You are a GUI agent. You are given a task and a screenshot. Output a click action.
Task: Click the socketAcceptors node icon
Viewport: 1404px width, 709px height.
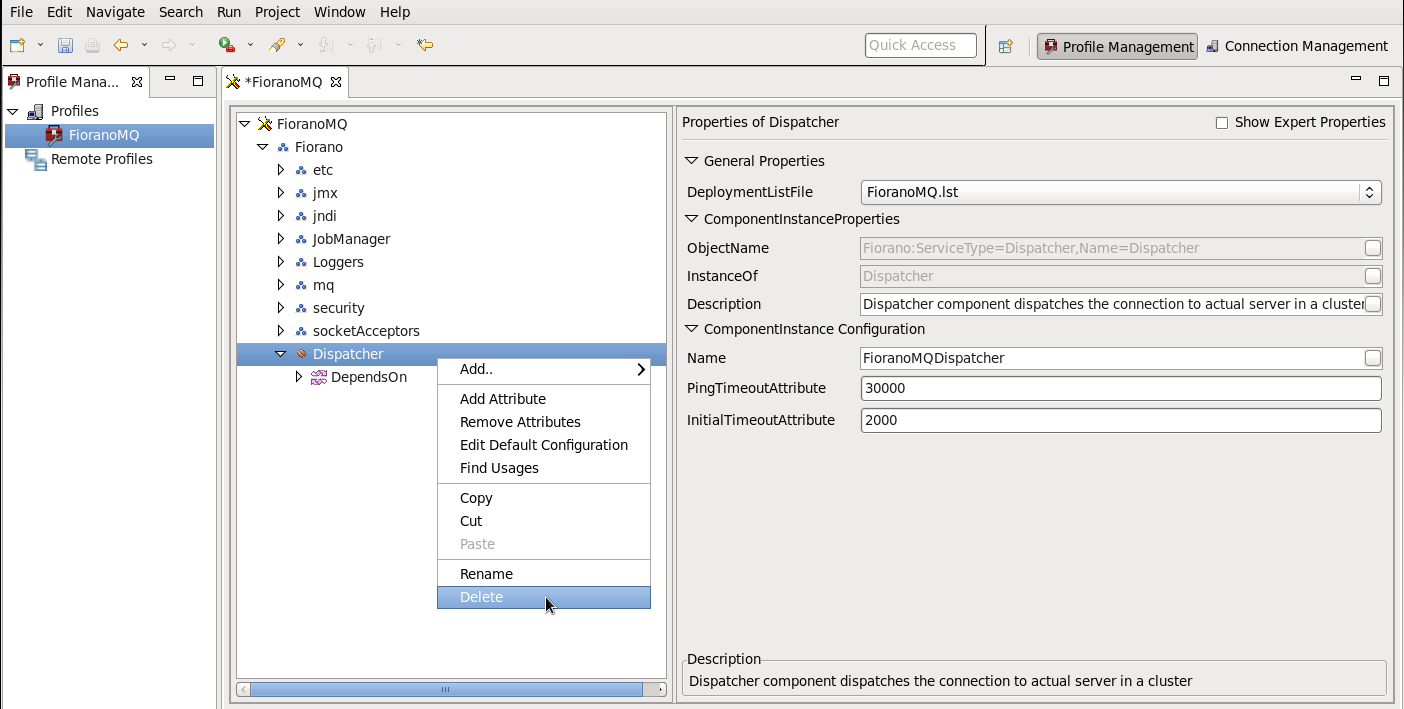(x=301, y=331)
